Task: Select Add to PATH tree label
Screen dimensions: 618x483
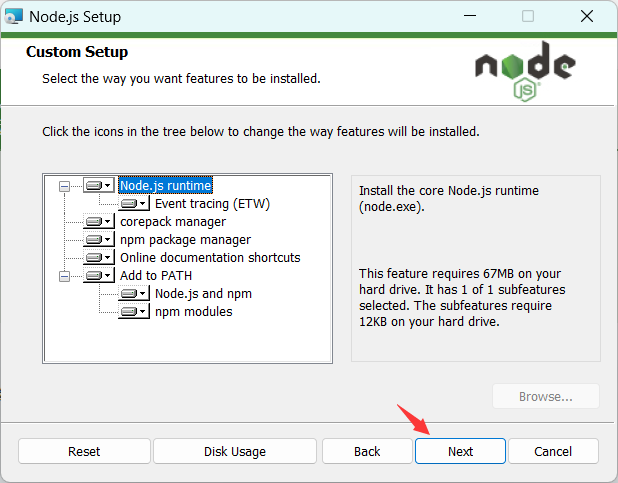Action: coord(156,276)
